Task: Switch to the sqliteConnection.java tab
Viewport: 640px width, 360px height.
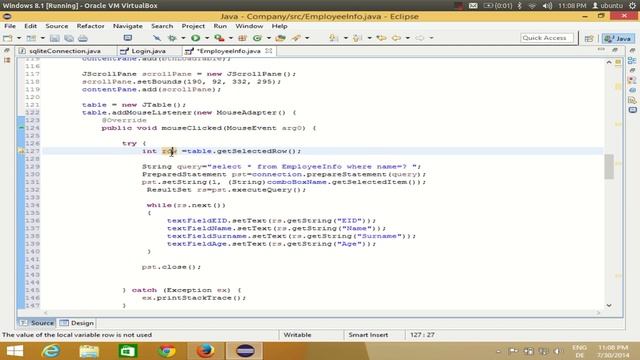Action: [x=65, y=51]
